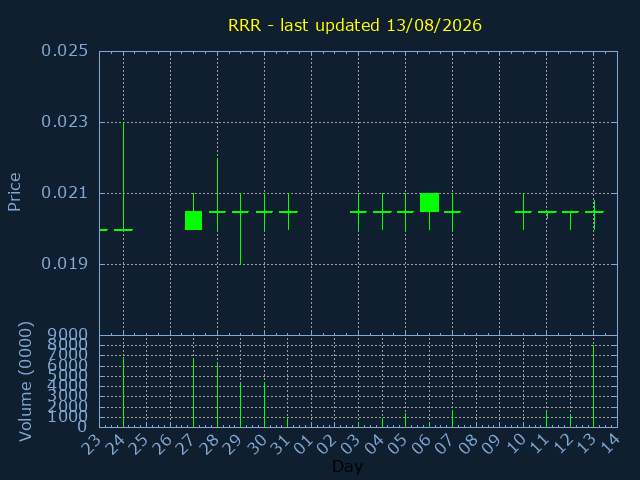This screenshot has width=640, height=480.
Task: Click the tall volume bar on day 13
Action: [593, 386]
